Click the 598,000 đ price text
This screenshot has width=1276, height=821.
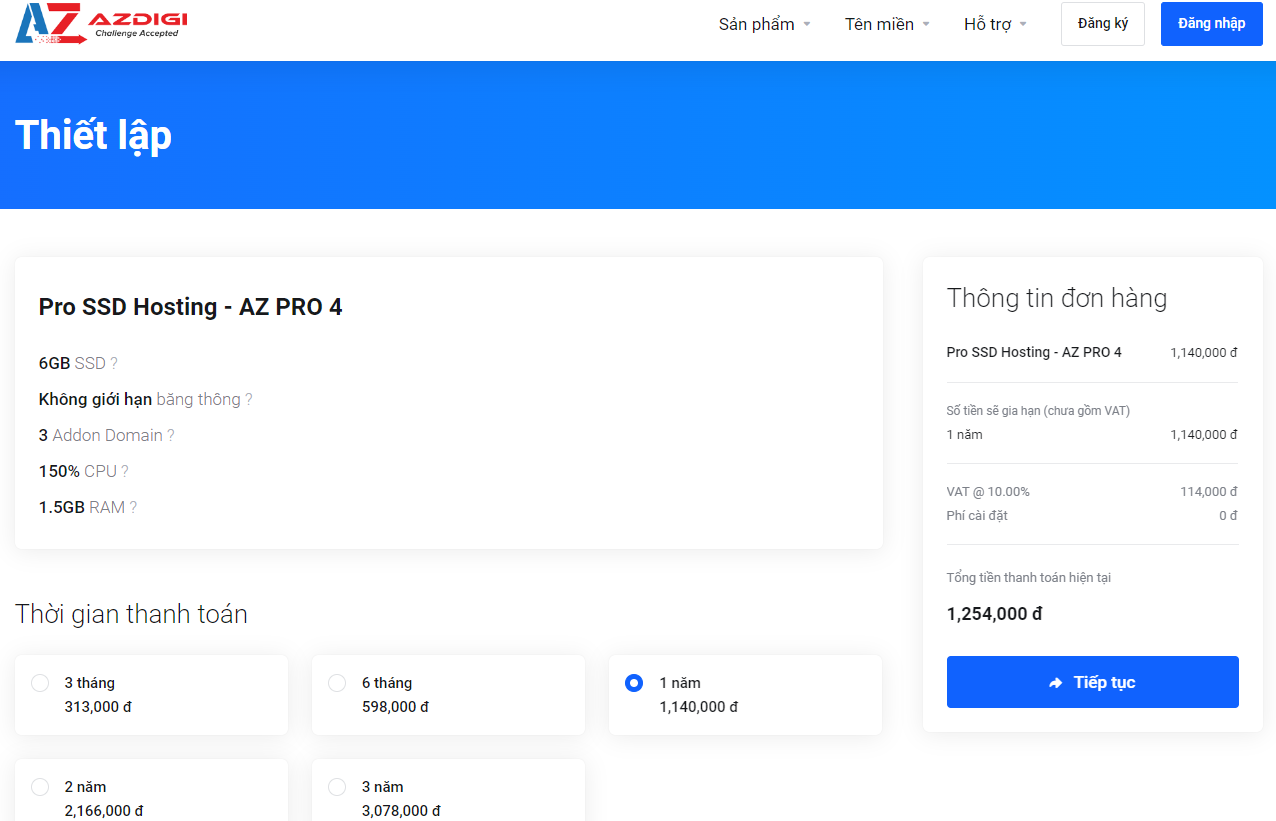(x=395, y=707)
